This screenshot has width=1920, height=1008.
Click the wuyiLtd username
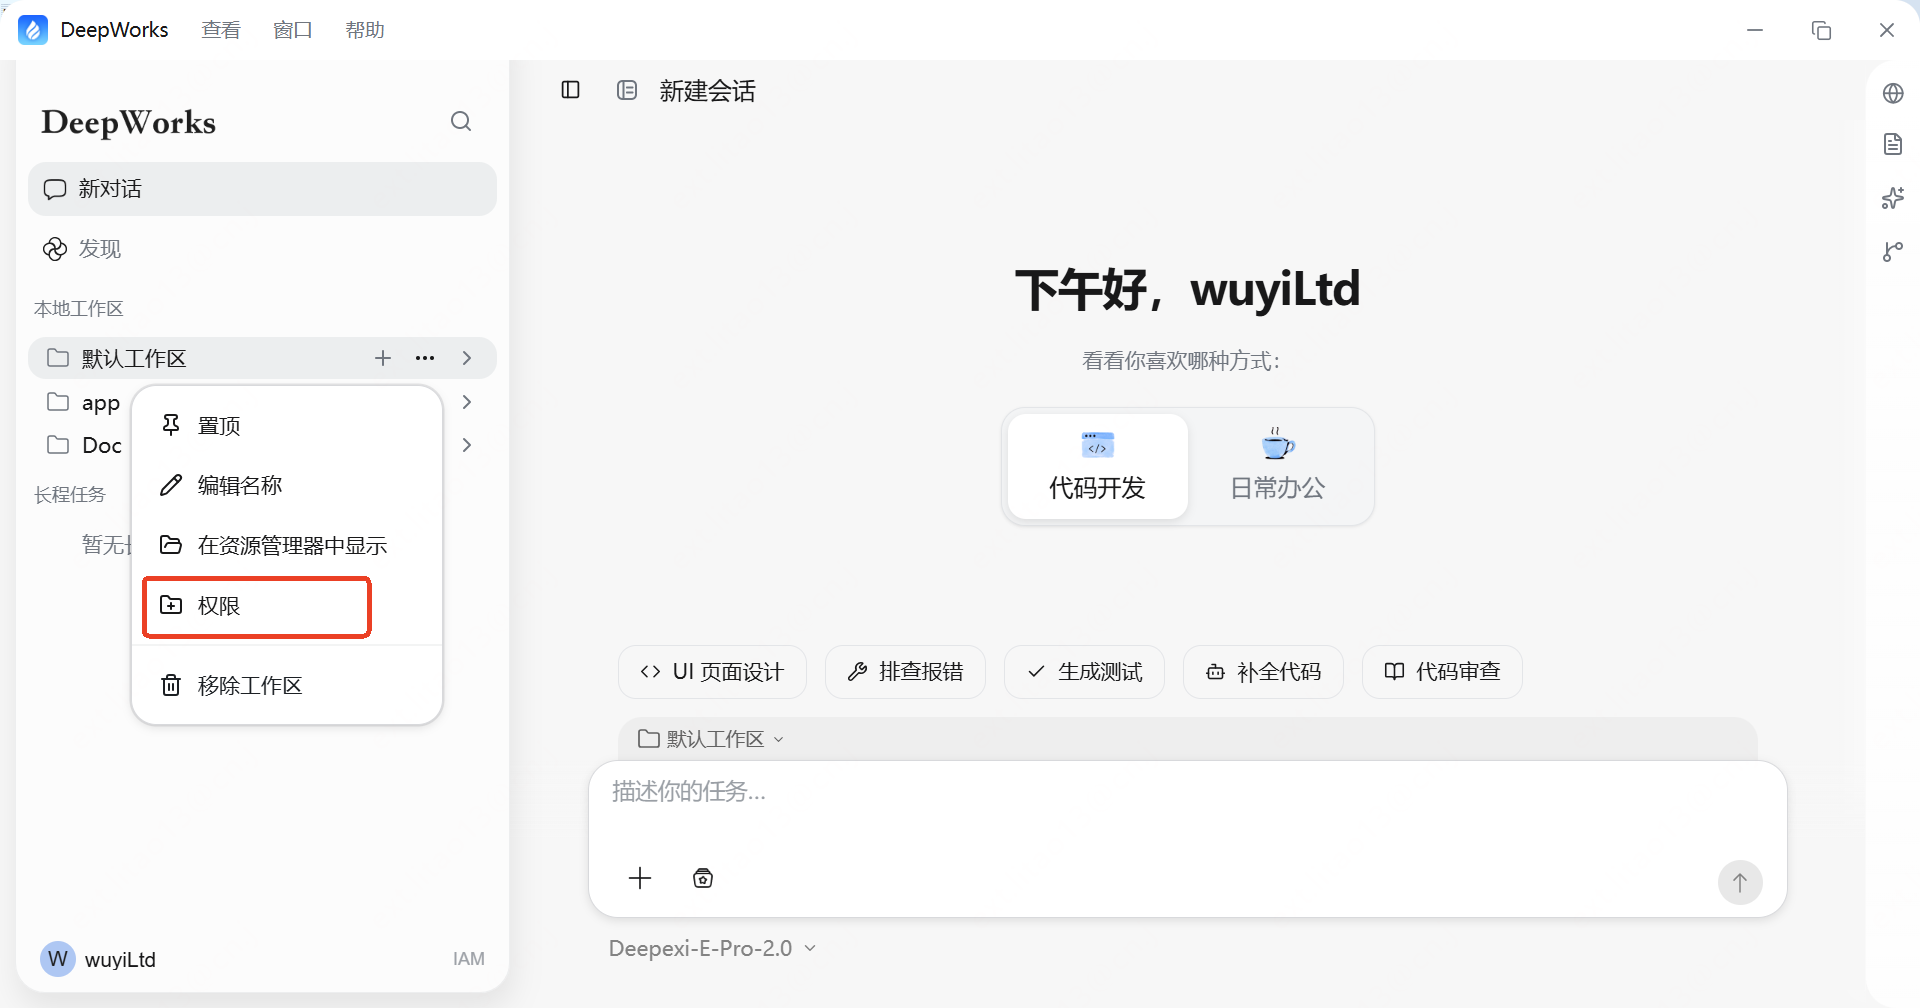120,959
